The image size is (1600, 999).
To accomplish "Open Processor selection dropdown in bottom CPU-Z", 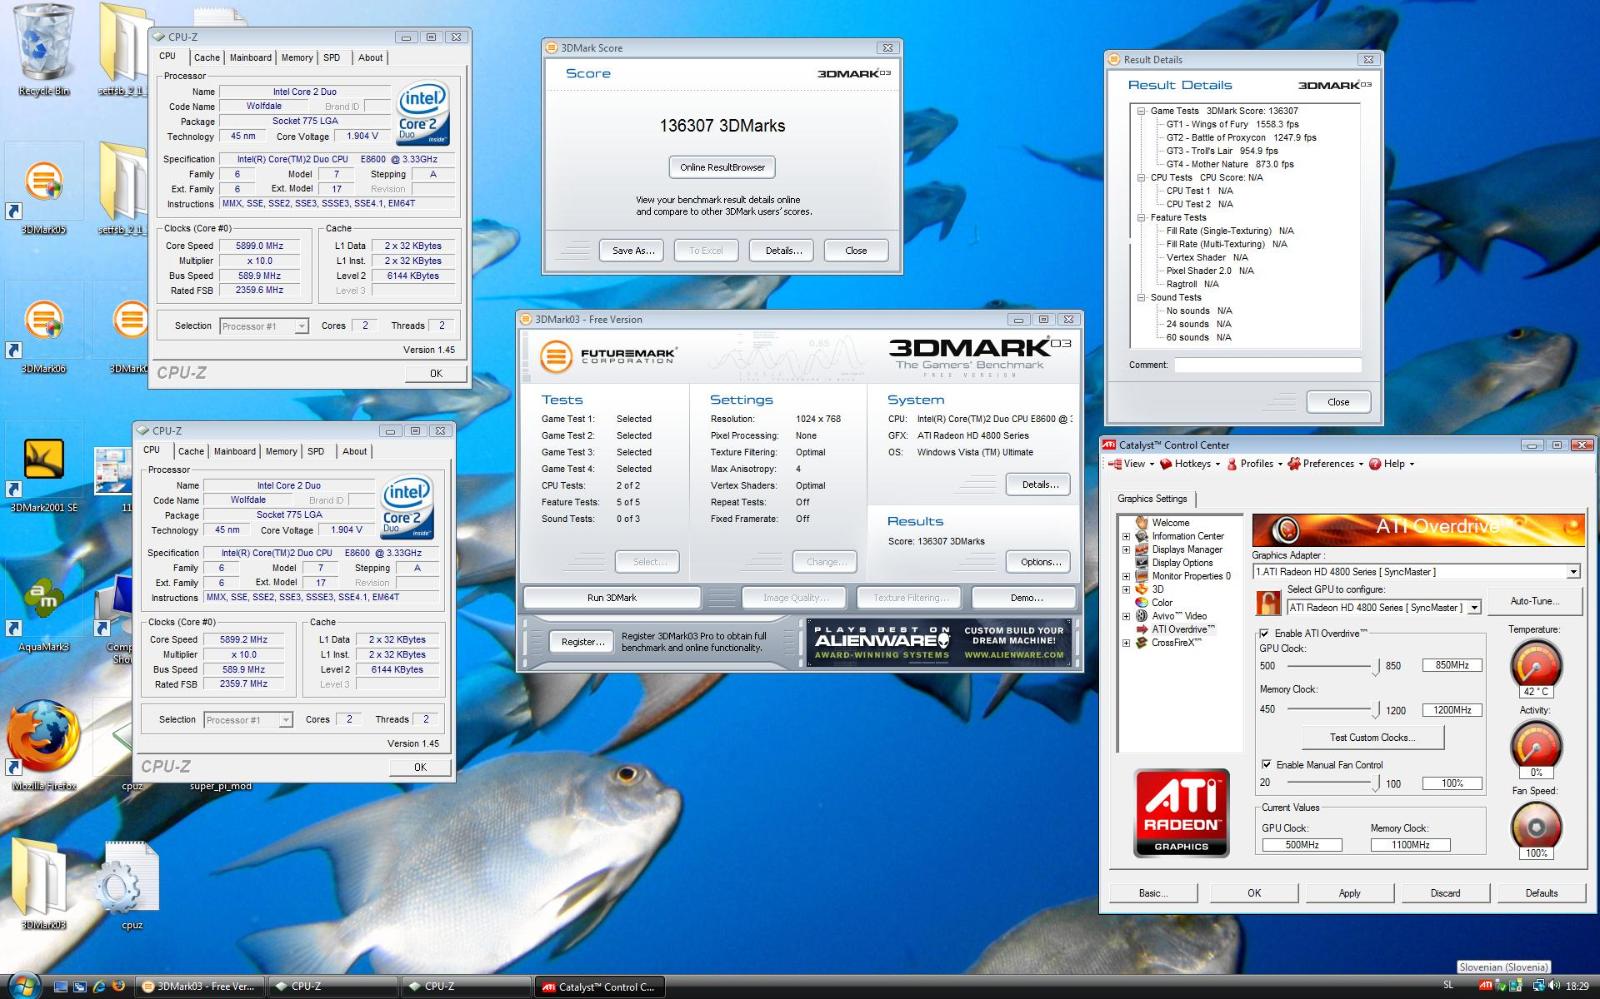I will [x=285, y=720].
